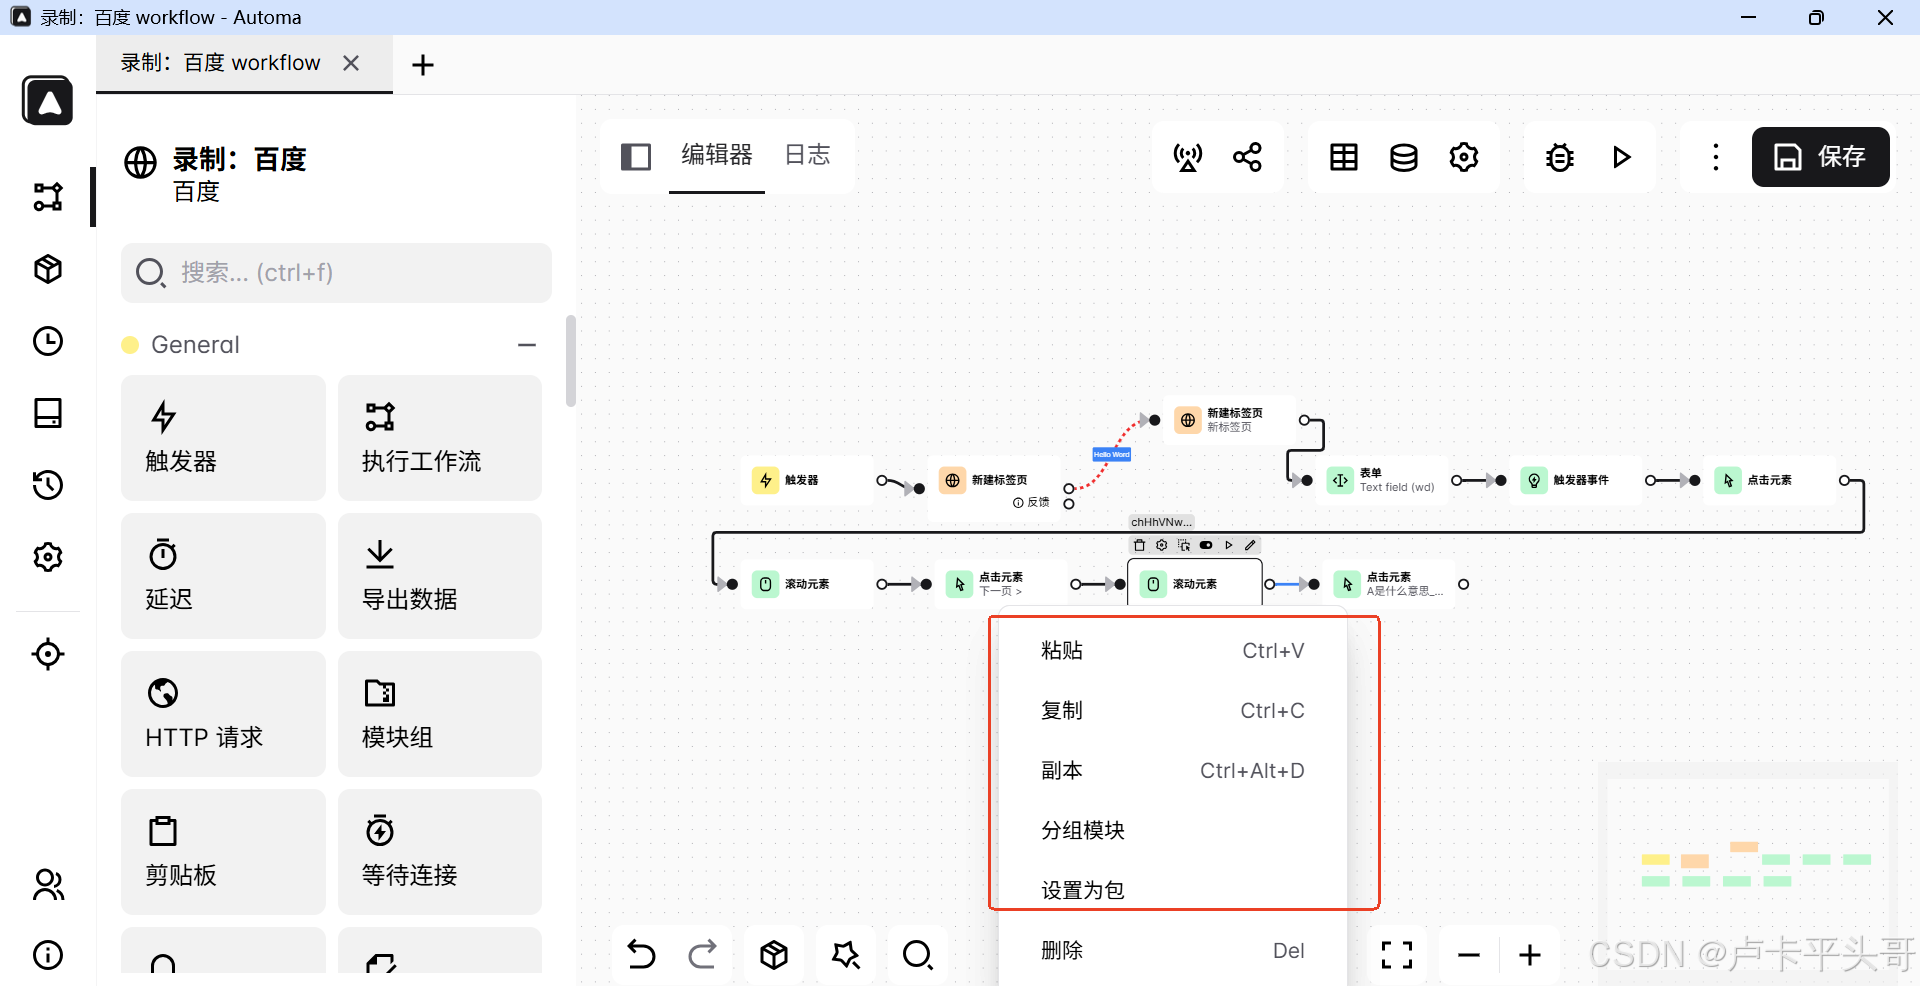Click the 保存 save button

(x=1820, y=157)
